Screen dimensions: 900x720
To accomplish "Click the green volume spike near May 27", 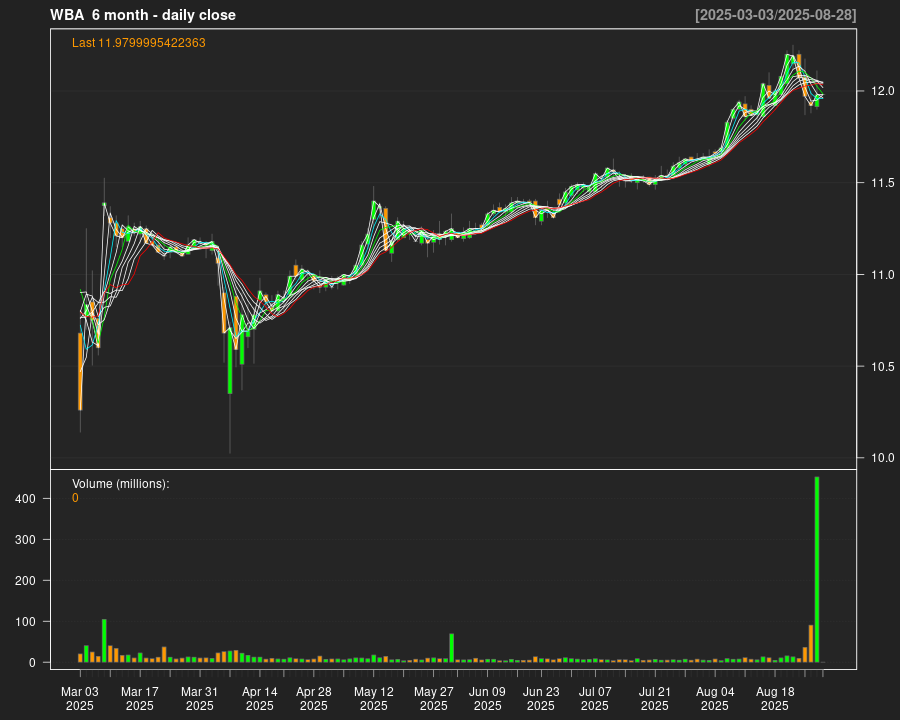I will click(x=452, y=648).
